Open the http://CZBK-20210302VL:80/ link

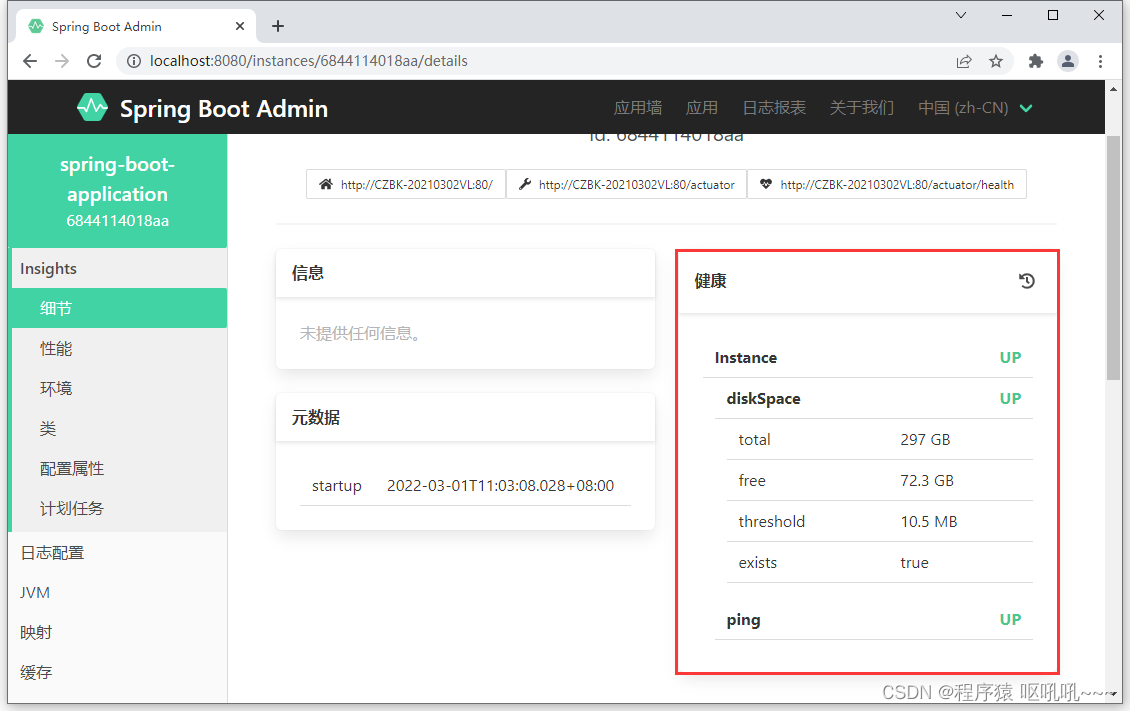click(406, 184)
